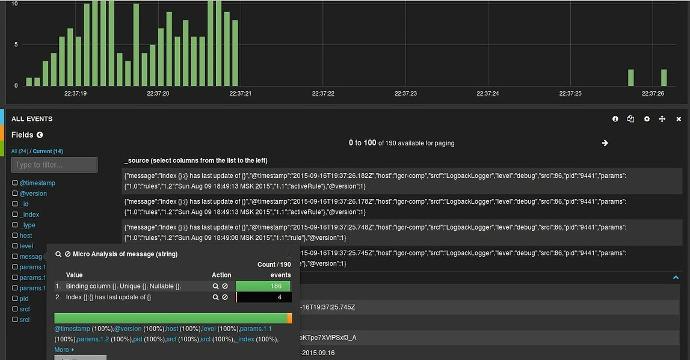
Task: Select the All (24) fields tab
Action: (x=19, y=151)
